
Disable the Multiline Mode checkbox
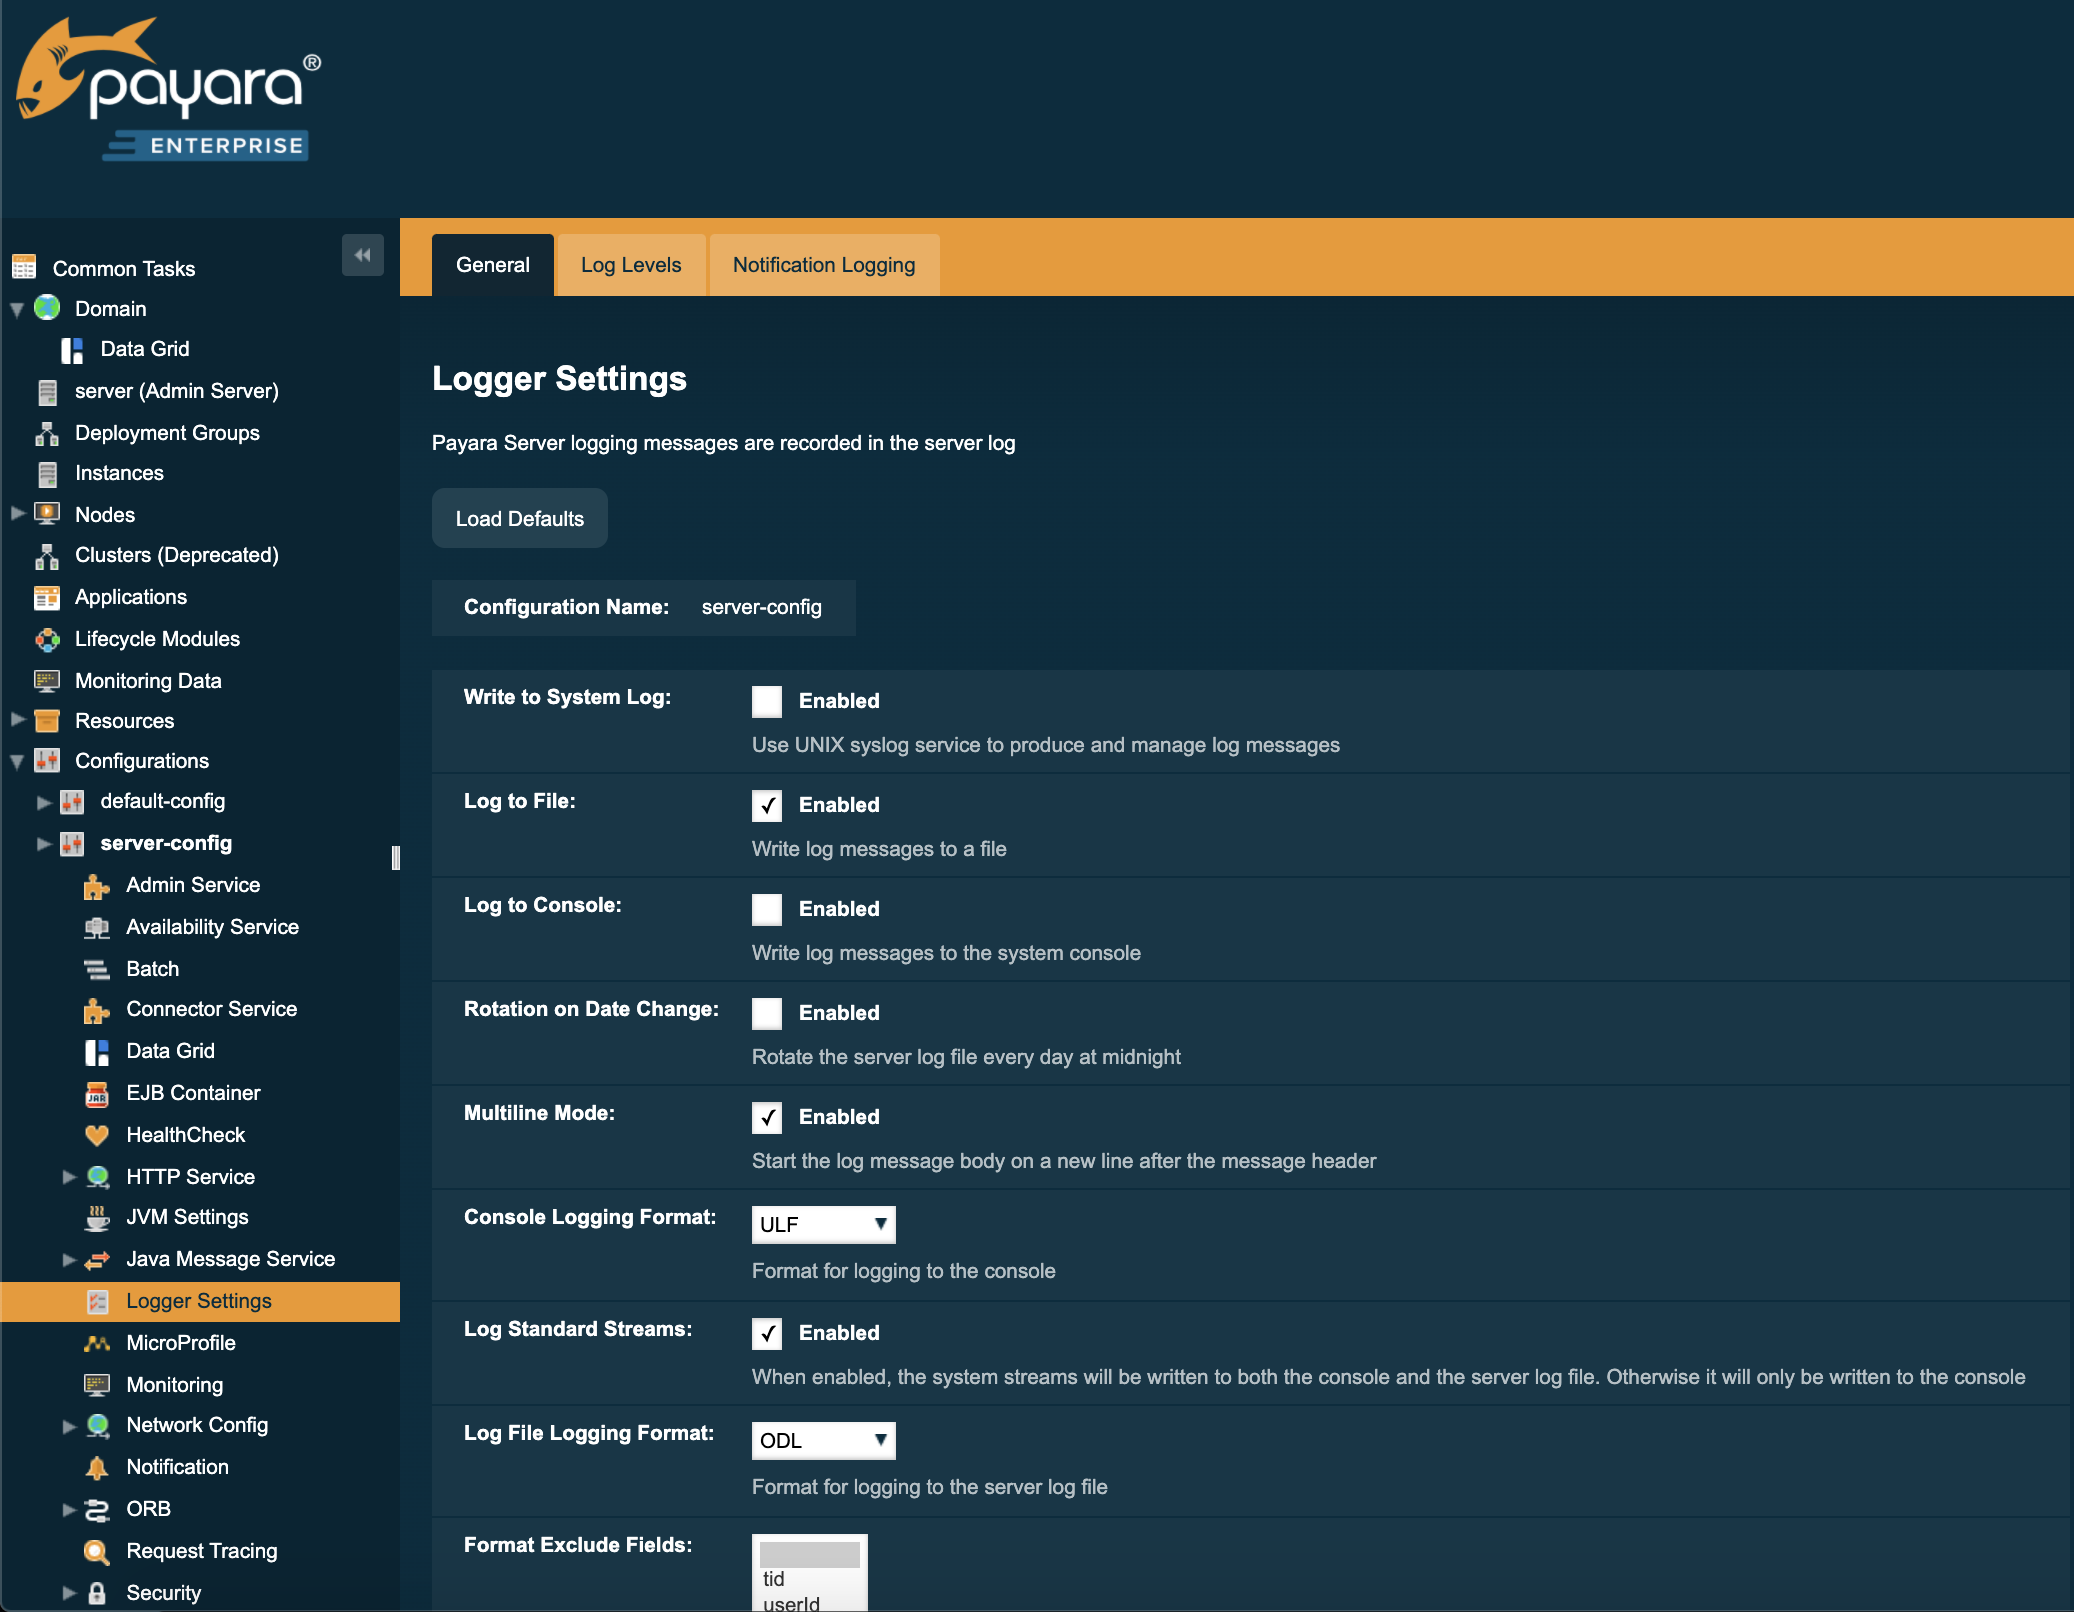pyautogui.click(x=767, y=1117)
